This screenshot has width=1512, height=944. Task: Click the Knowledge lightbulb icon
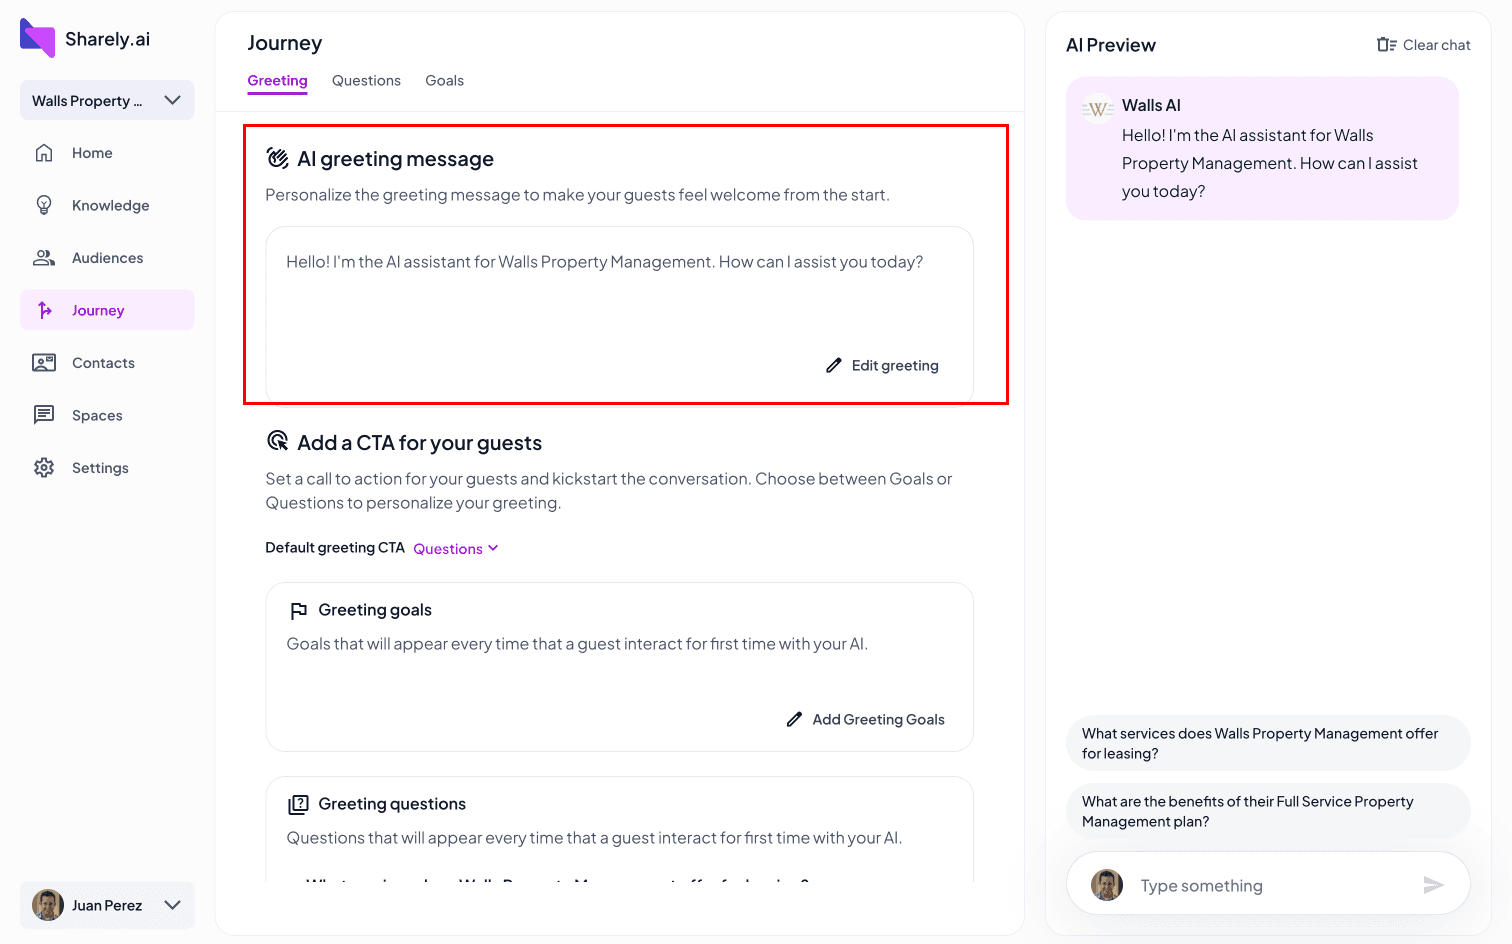pyautogui.click(x=44, y=205)
